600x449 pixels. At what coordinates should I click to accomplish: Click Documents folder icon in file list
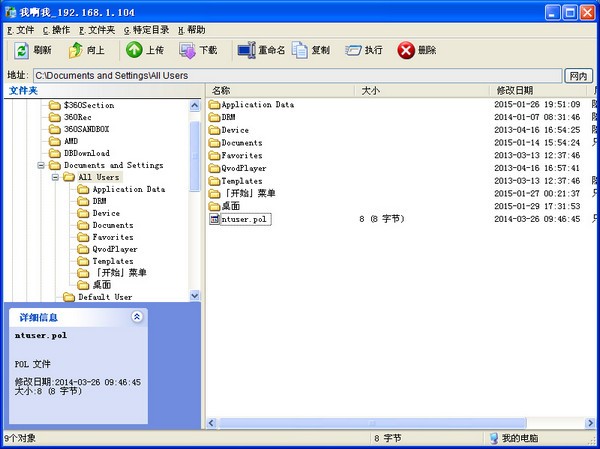(x=215, y=143)
